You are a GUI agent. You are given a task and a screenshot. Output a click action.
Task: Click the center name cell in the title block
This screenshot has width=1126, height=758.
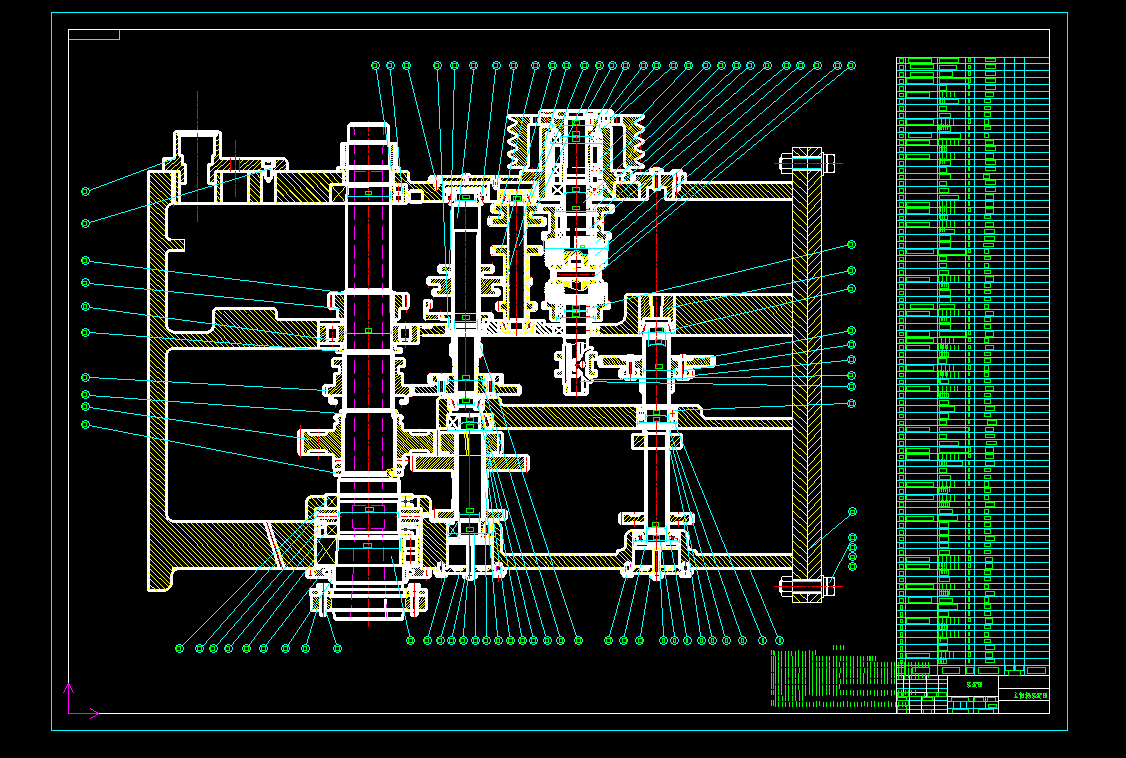[x=973, y=686]
